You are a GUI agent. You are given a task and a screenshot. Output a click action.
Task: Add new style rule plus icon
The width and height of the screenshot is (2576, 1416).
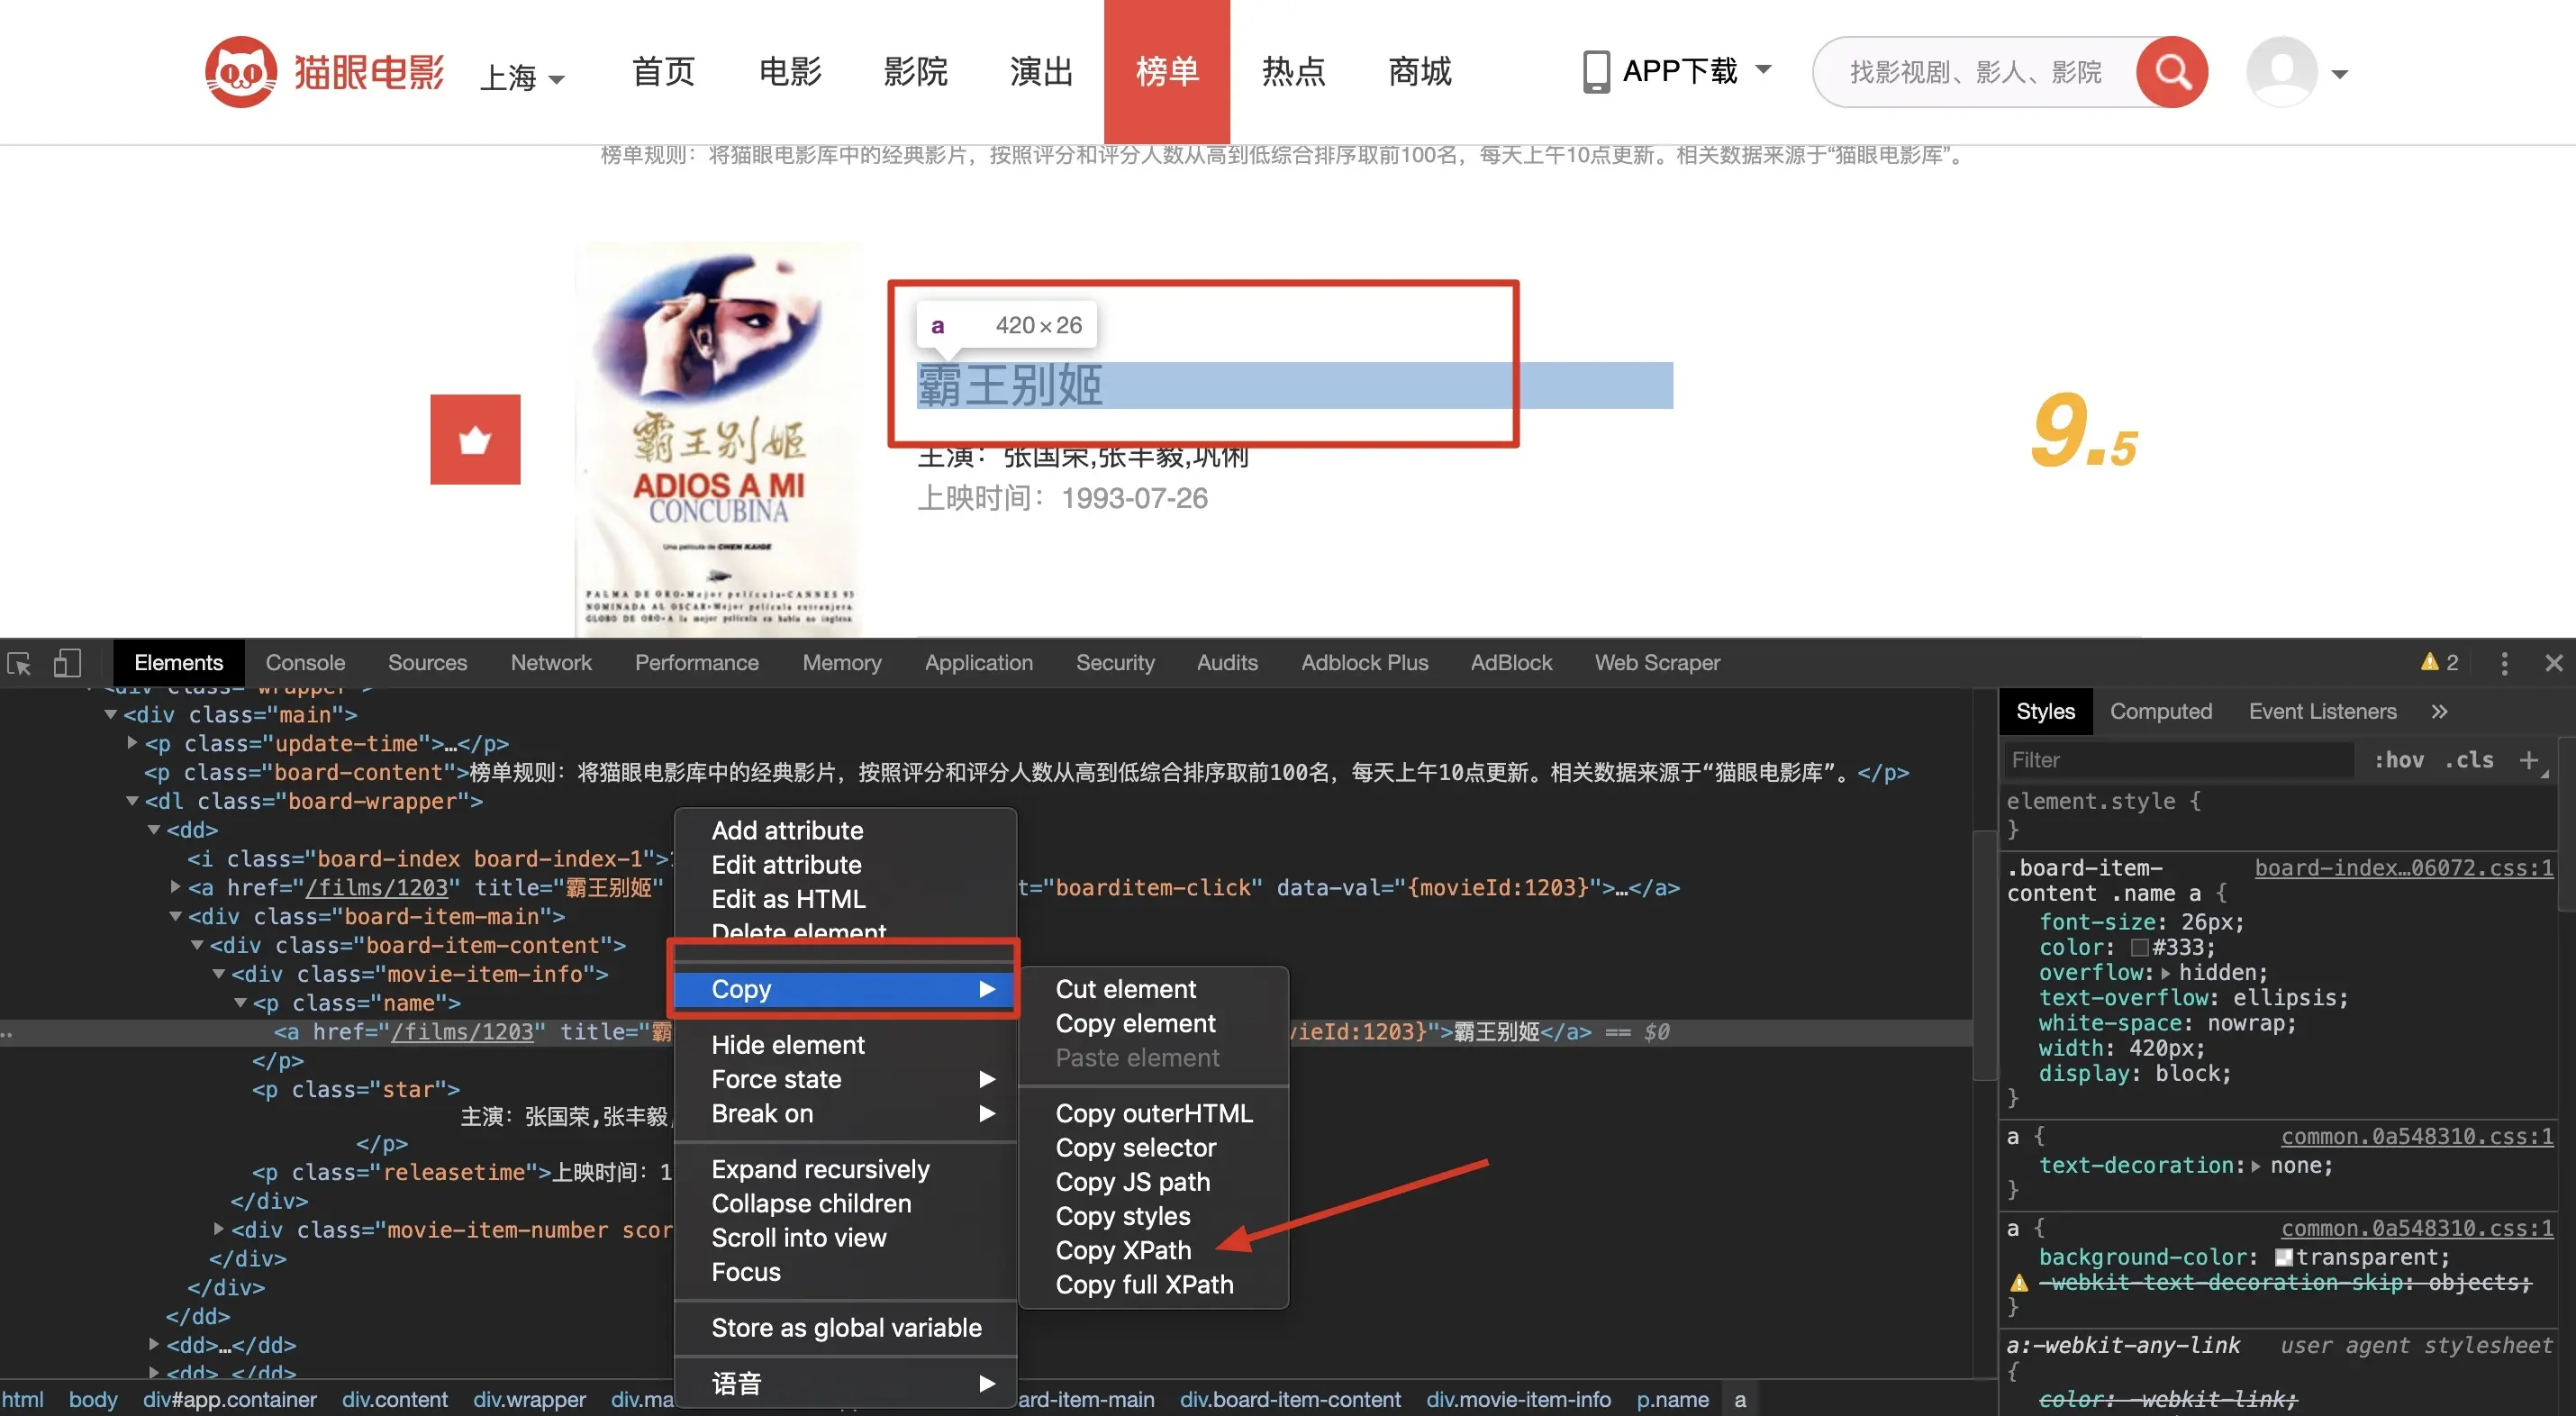pyautogui.click(x=2528, y=760)
